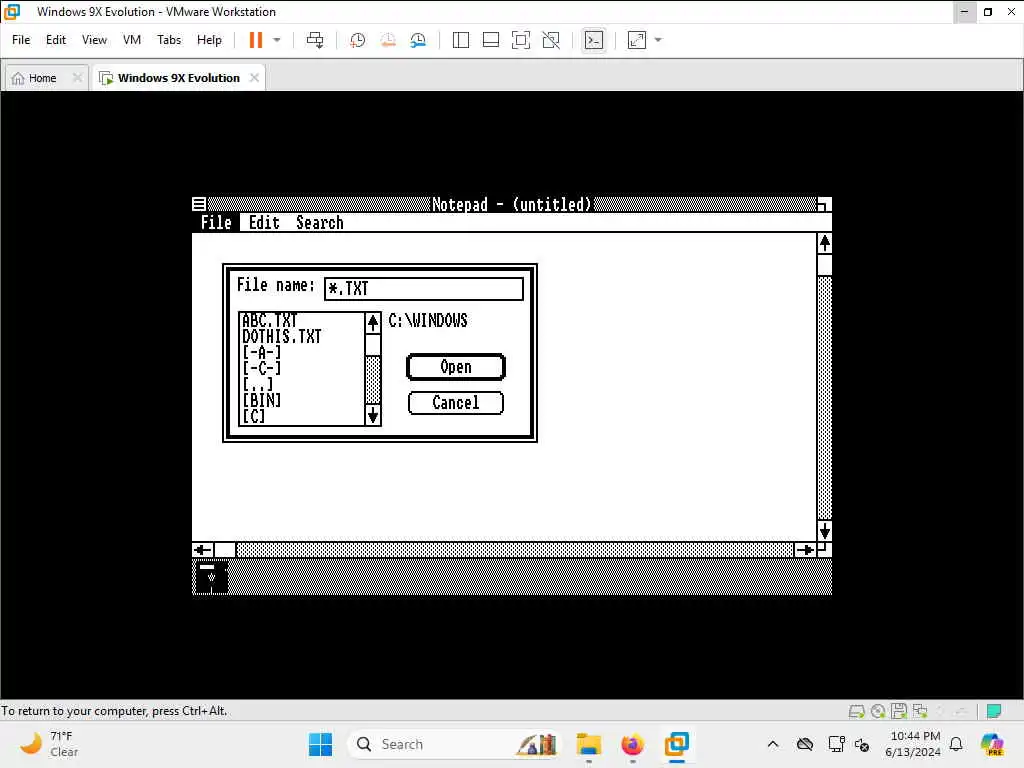
Task: Open the VM menu
Action: pyautogui.click(x=132, y=40)
